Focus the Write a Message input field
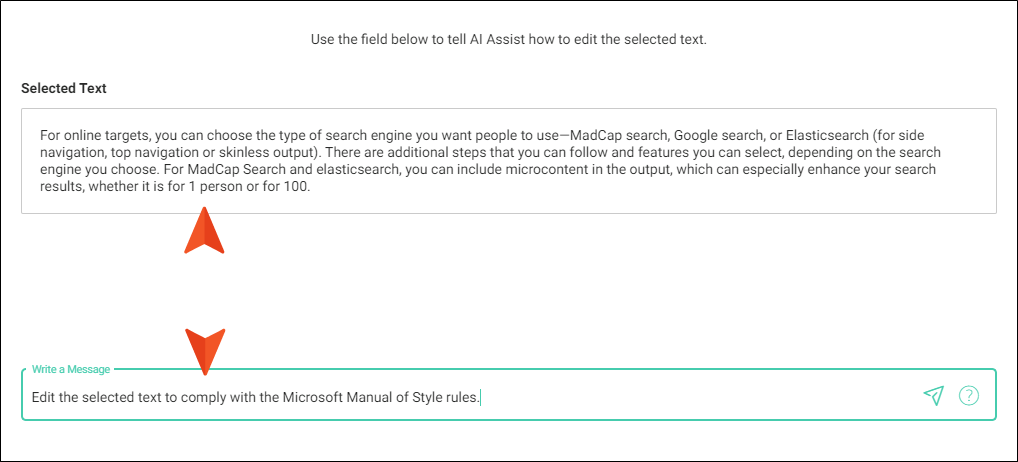This screenshot has width=1018, height=462. coord(508,395)
